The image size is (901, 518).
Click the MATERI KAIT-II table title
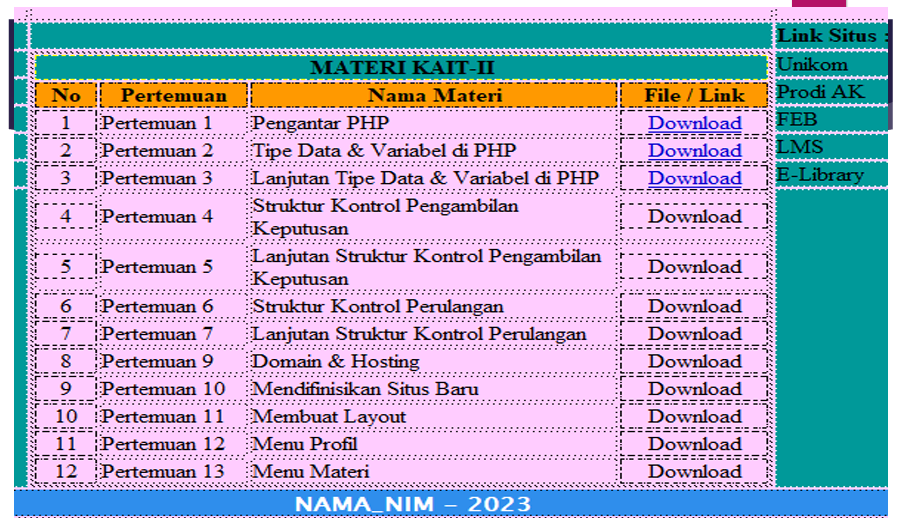click(x=401, y=68)
